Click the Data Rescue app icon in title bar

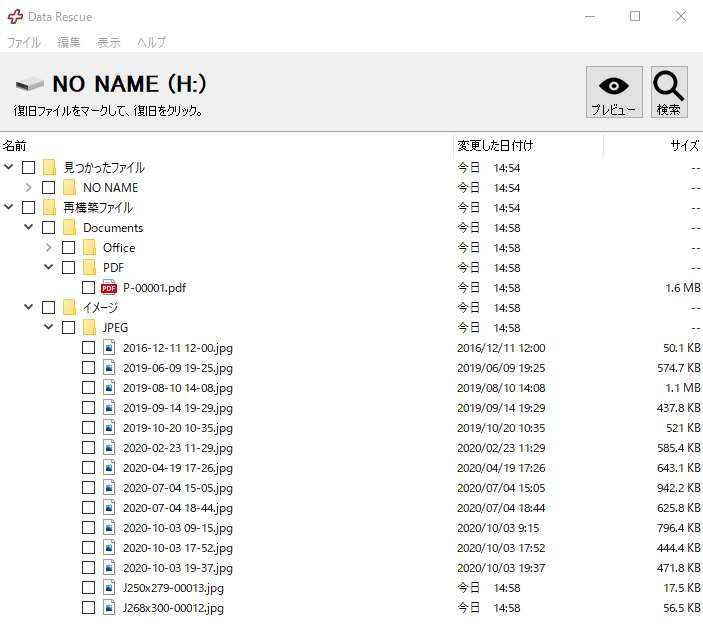click(x=15, y=17)
